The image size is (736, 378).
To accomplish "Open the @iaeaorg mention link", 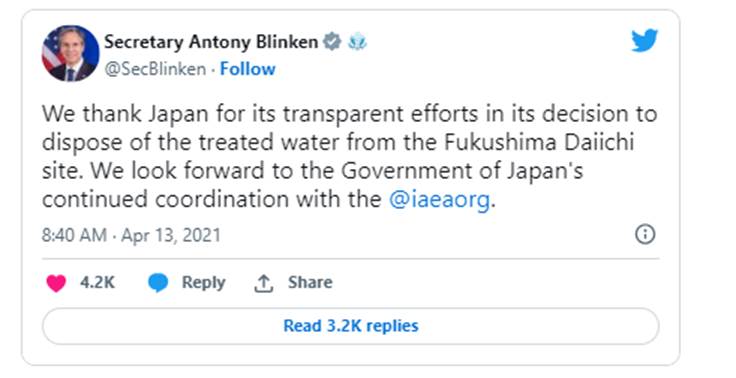I will click(x=439, y=200).
